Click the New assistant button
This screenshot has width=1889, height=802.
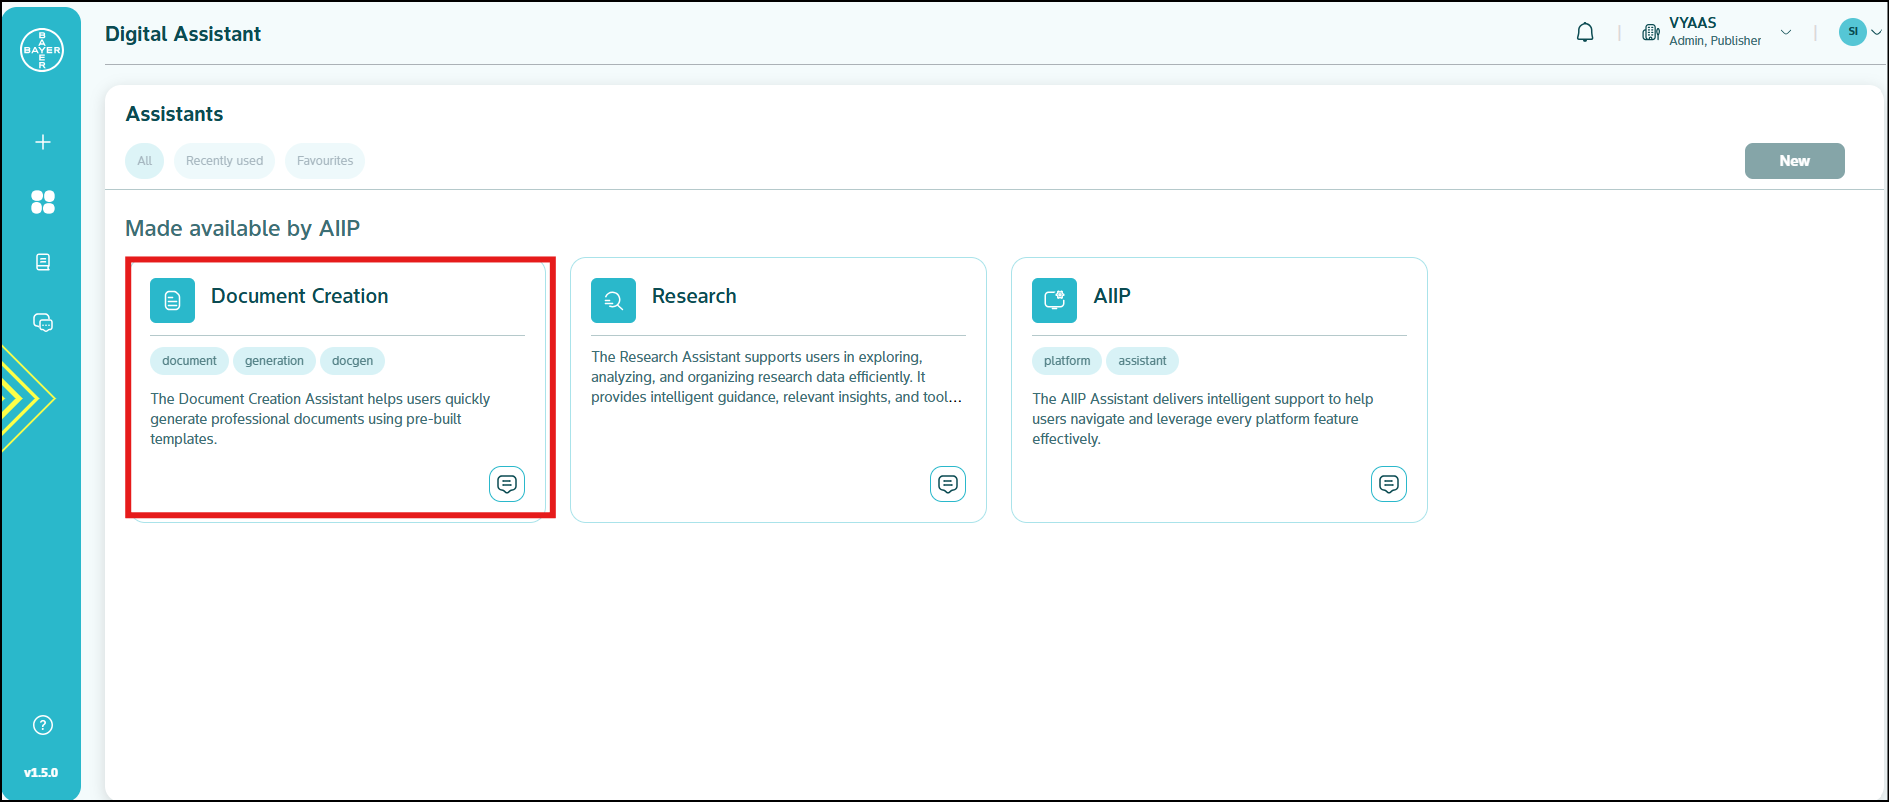(1794, 161)
